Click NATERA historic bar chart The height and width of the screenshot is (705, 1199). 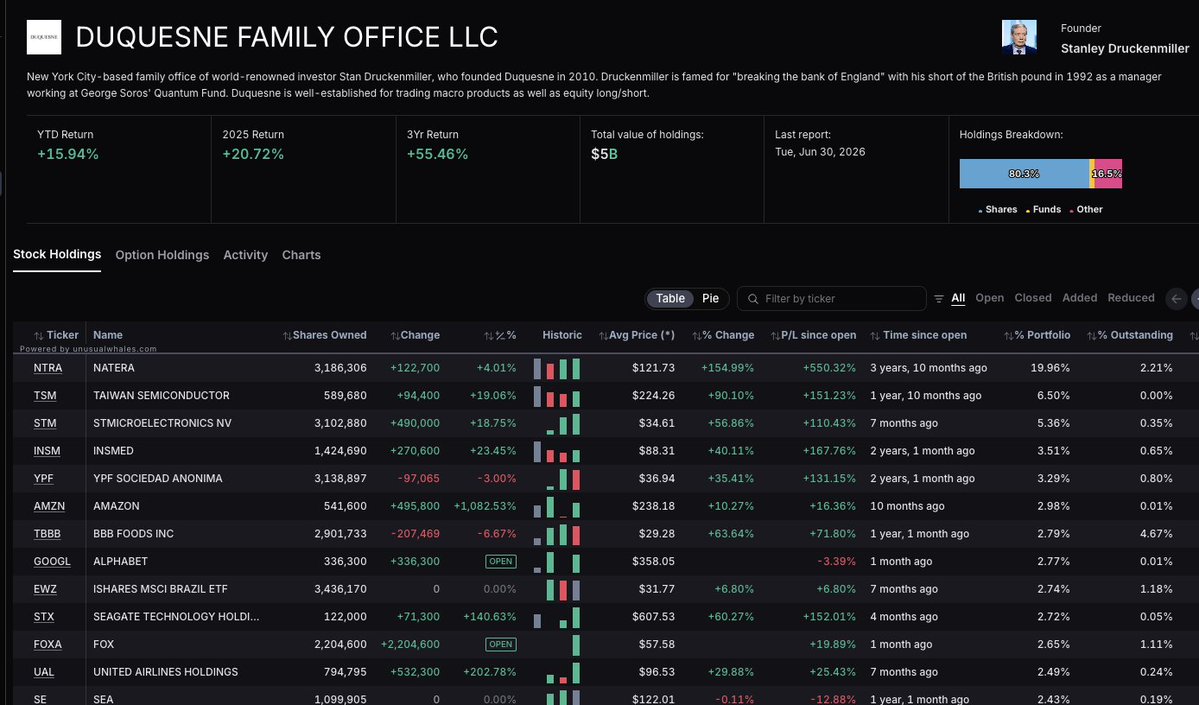(557, 369)
